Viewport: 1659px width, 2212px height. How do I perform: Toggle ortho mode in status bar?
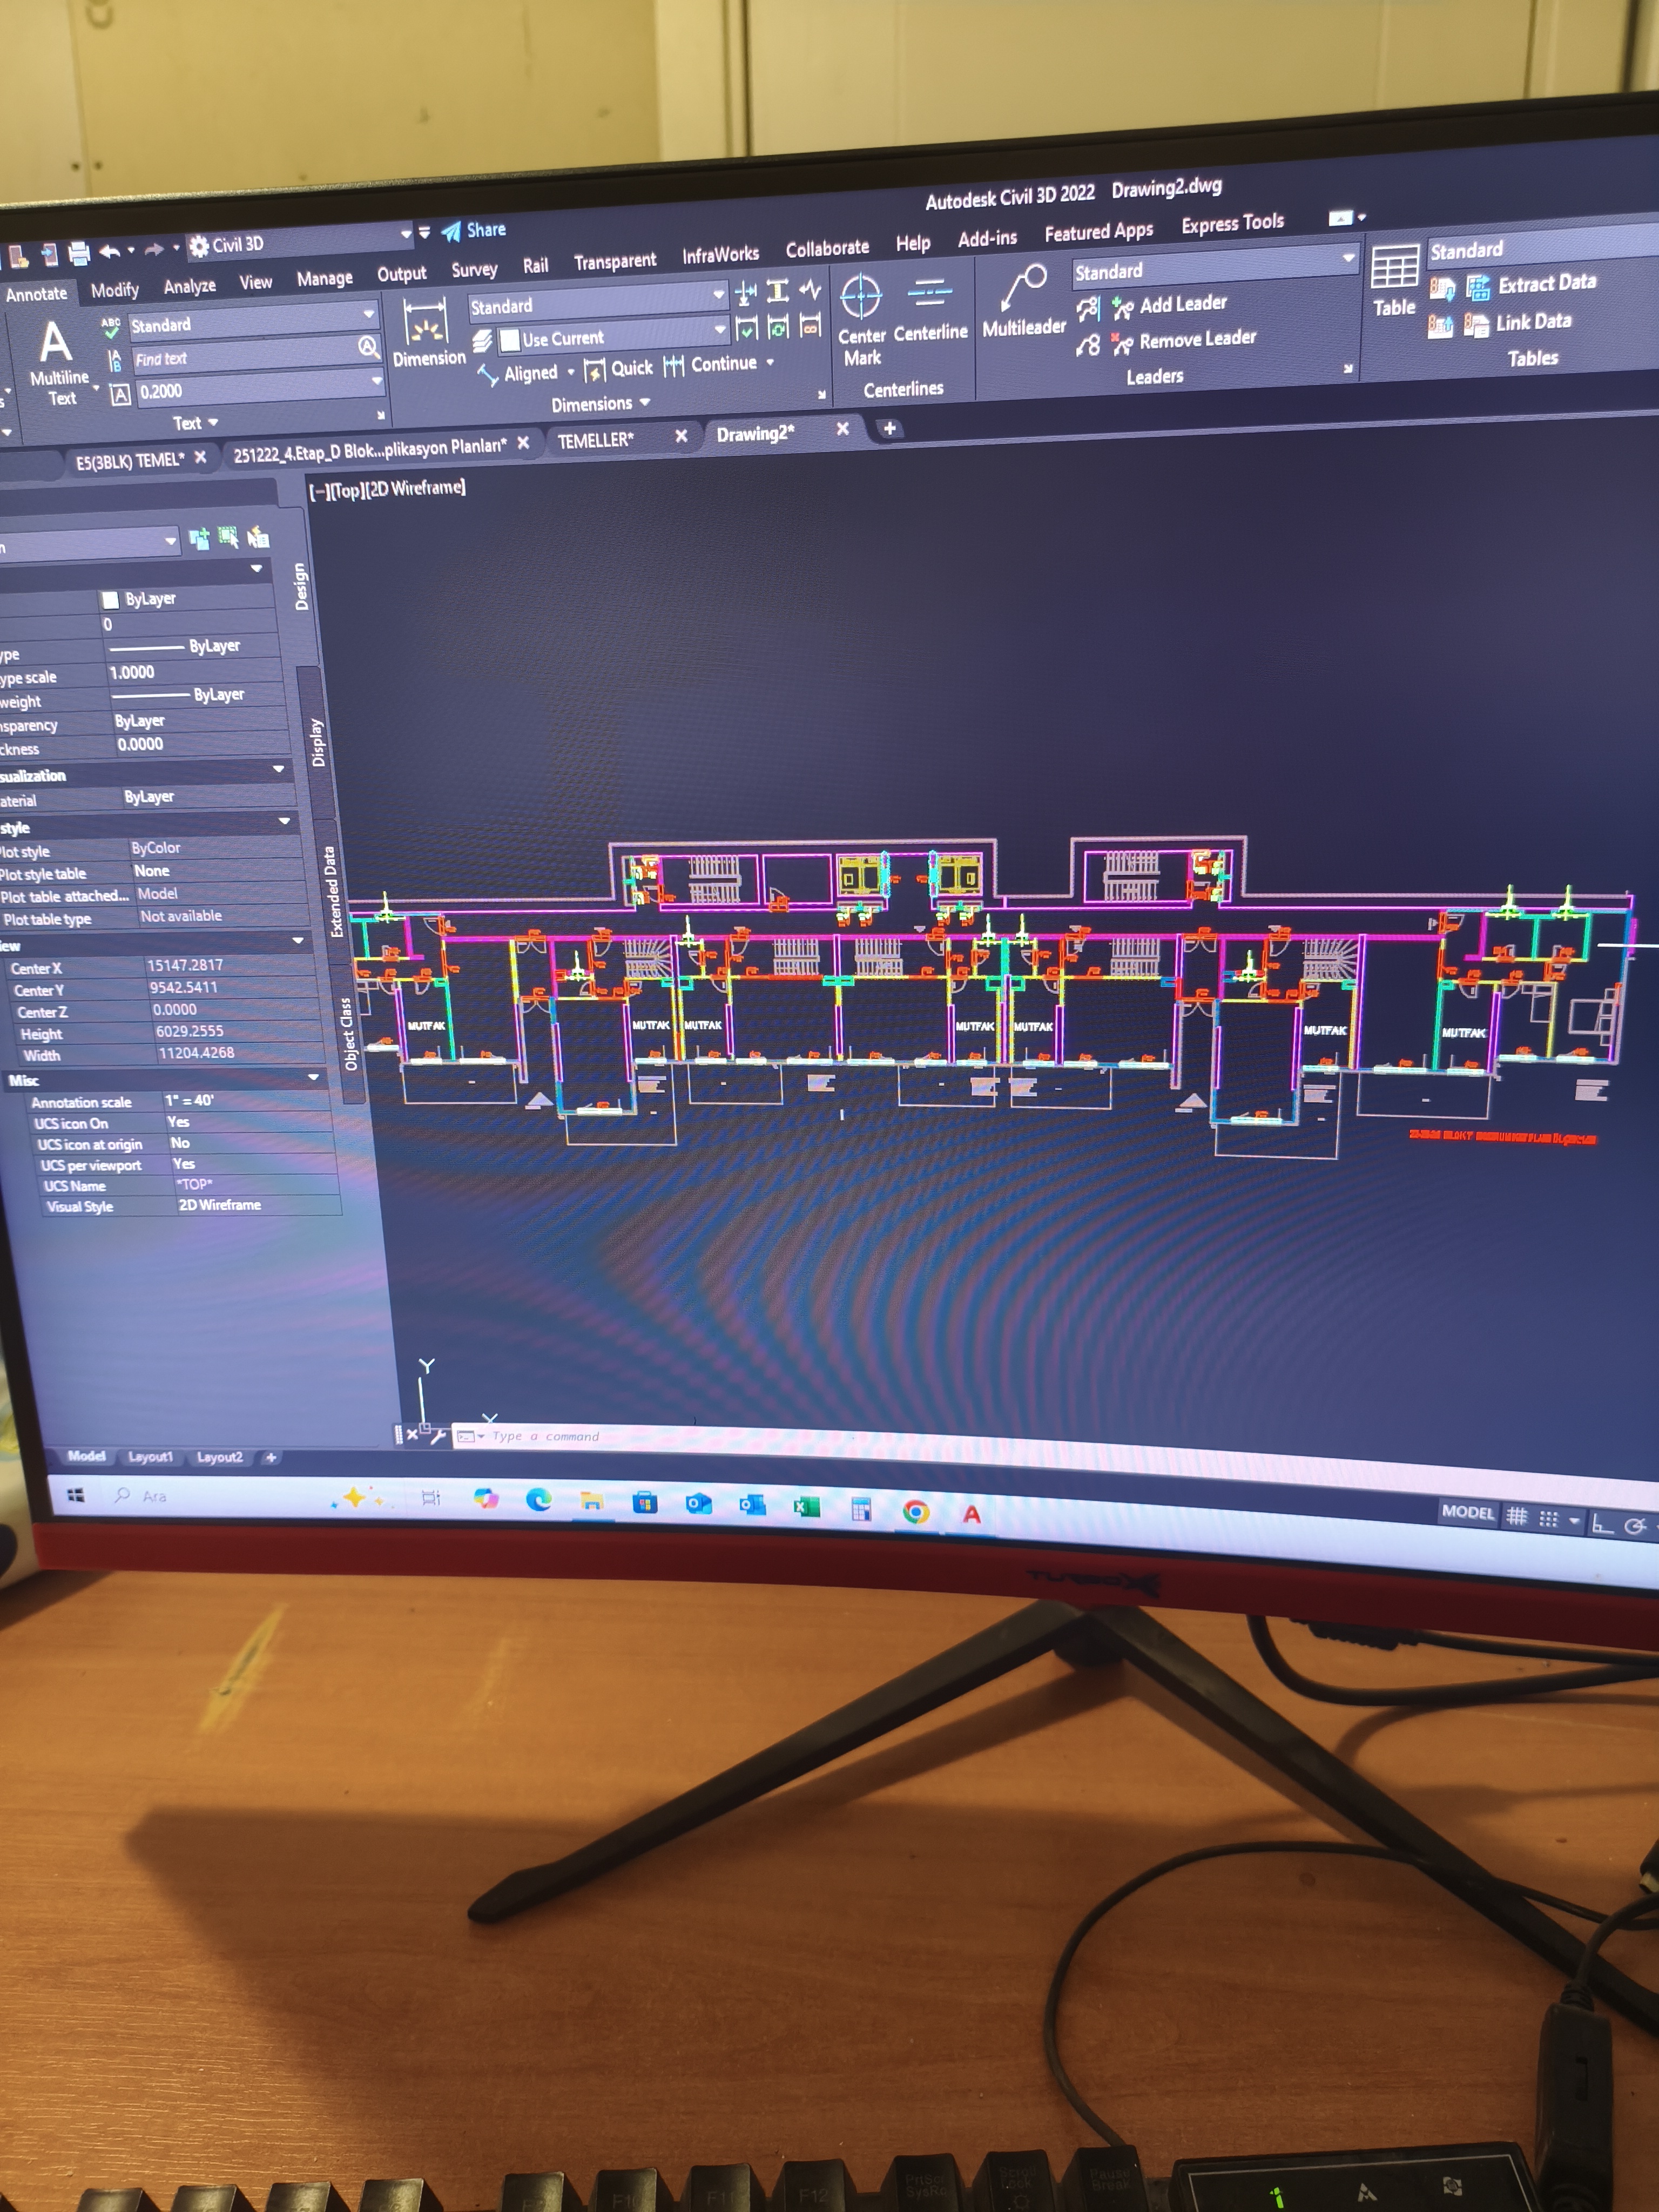pyautogui.click(x=1603, y=1523)
